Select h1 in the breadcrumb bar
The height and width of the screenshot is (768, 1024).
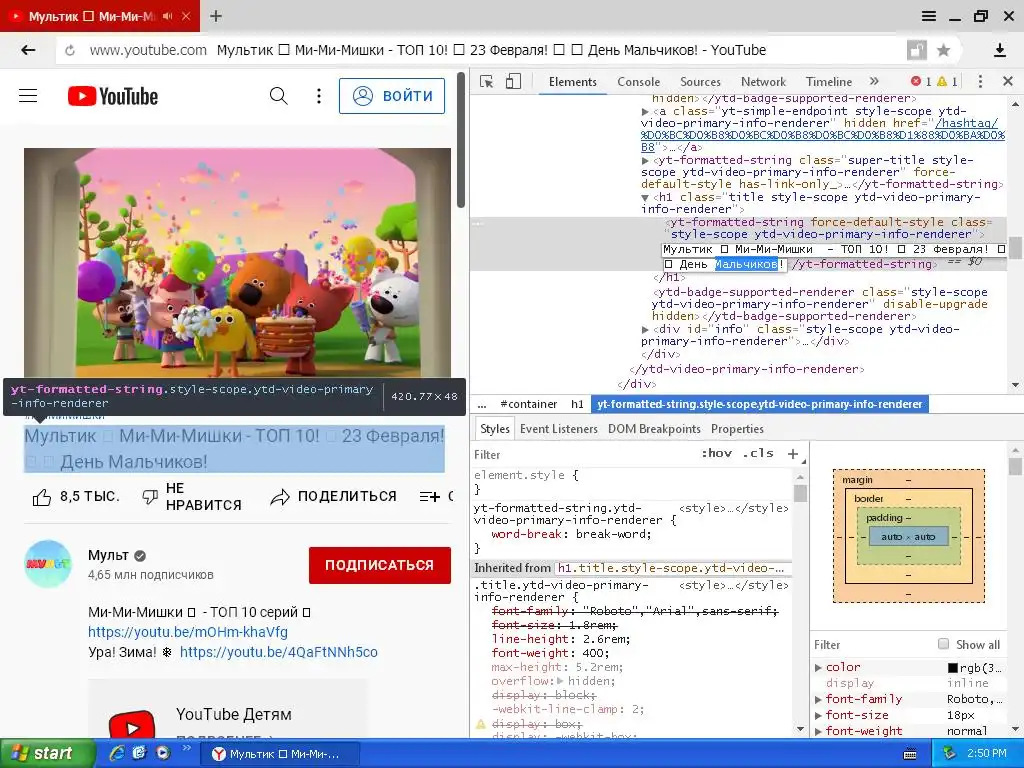(577, 404)
